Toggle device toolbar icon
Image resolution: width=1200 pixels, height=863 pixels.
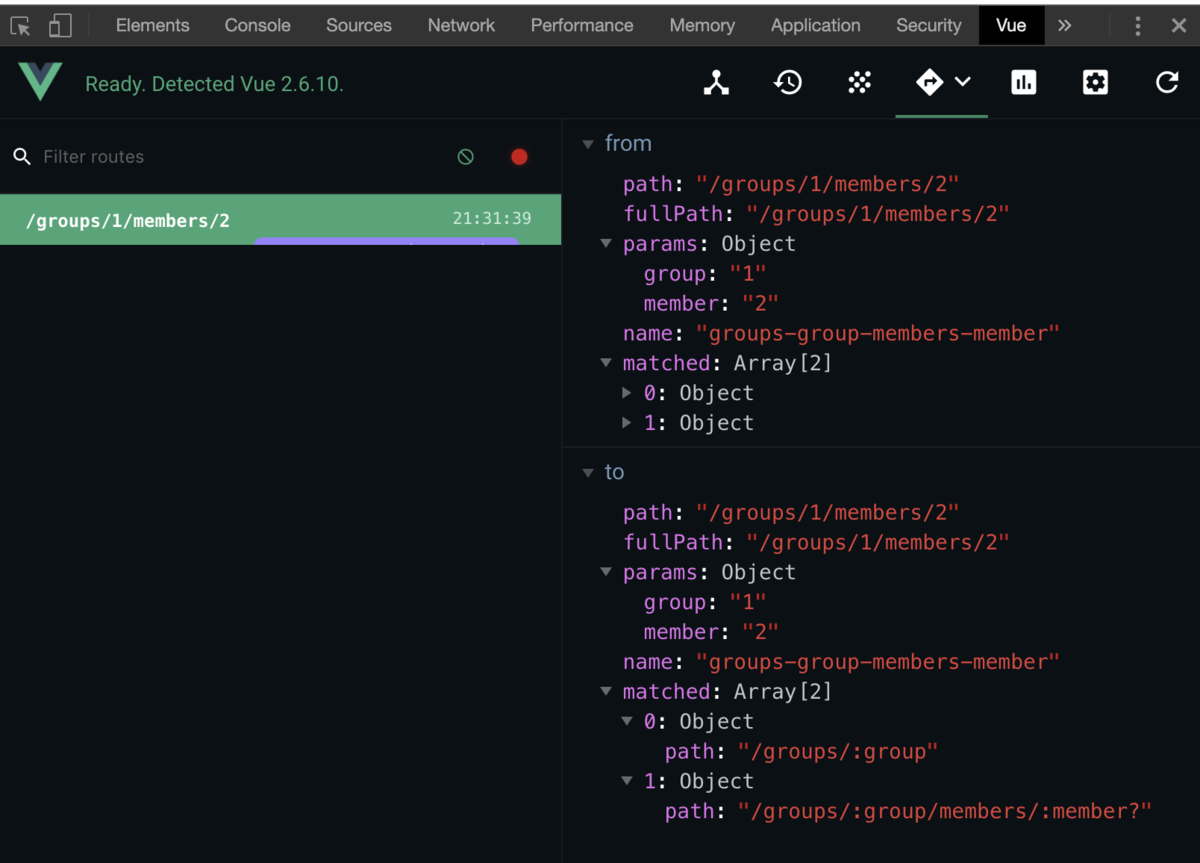point(60,26)
